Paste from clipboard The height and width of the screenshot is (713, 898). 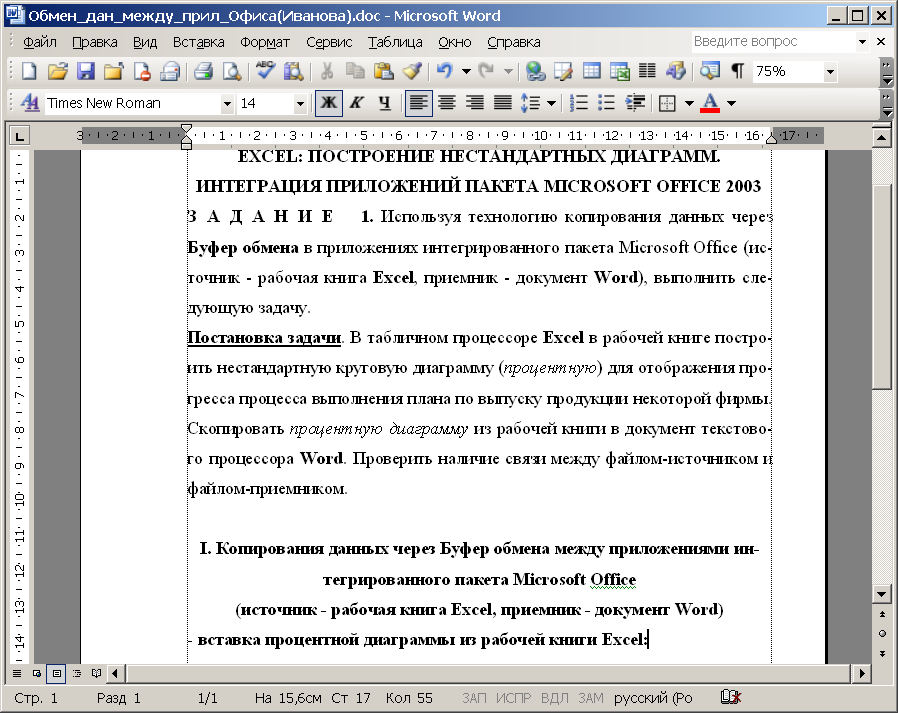(383, 72)
